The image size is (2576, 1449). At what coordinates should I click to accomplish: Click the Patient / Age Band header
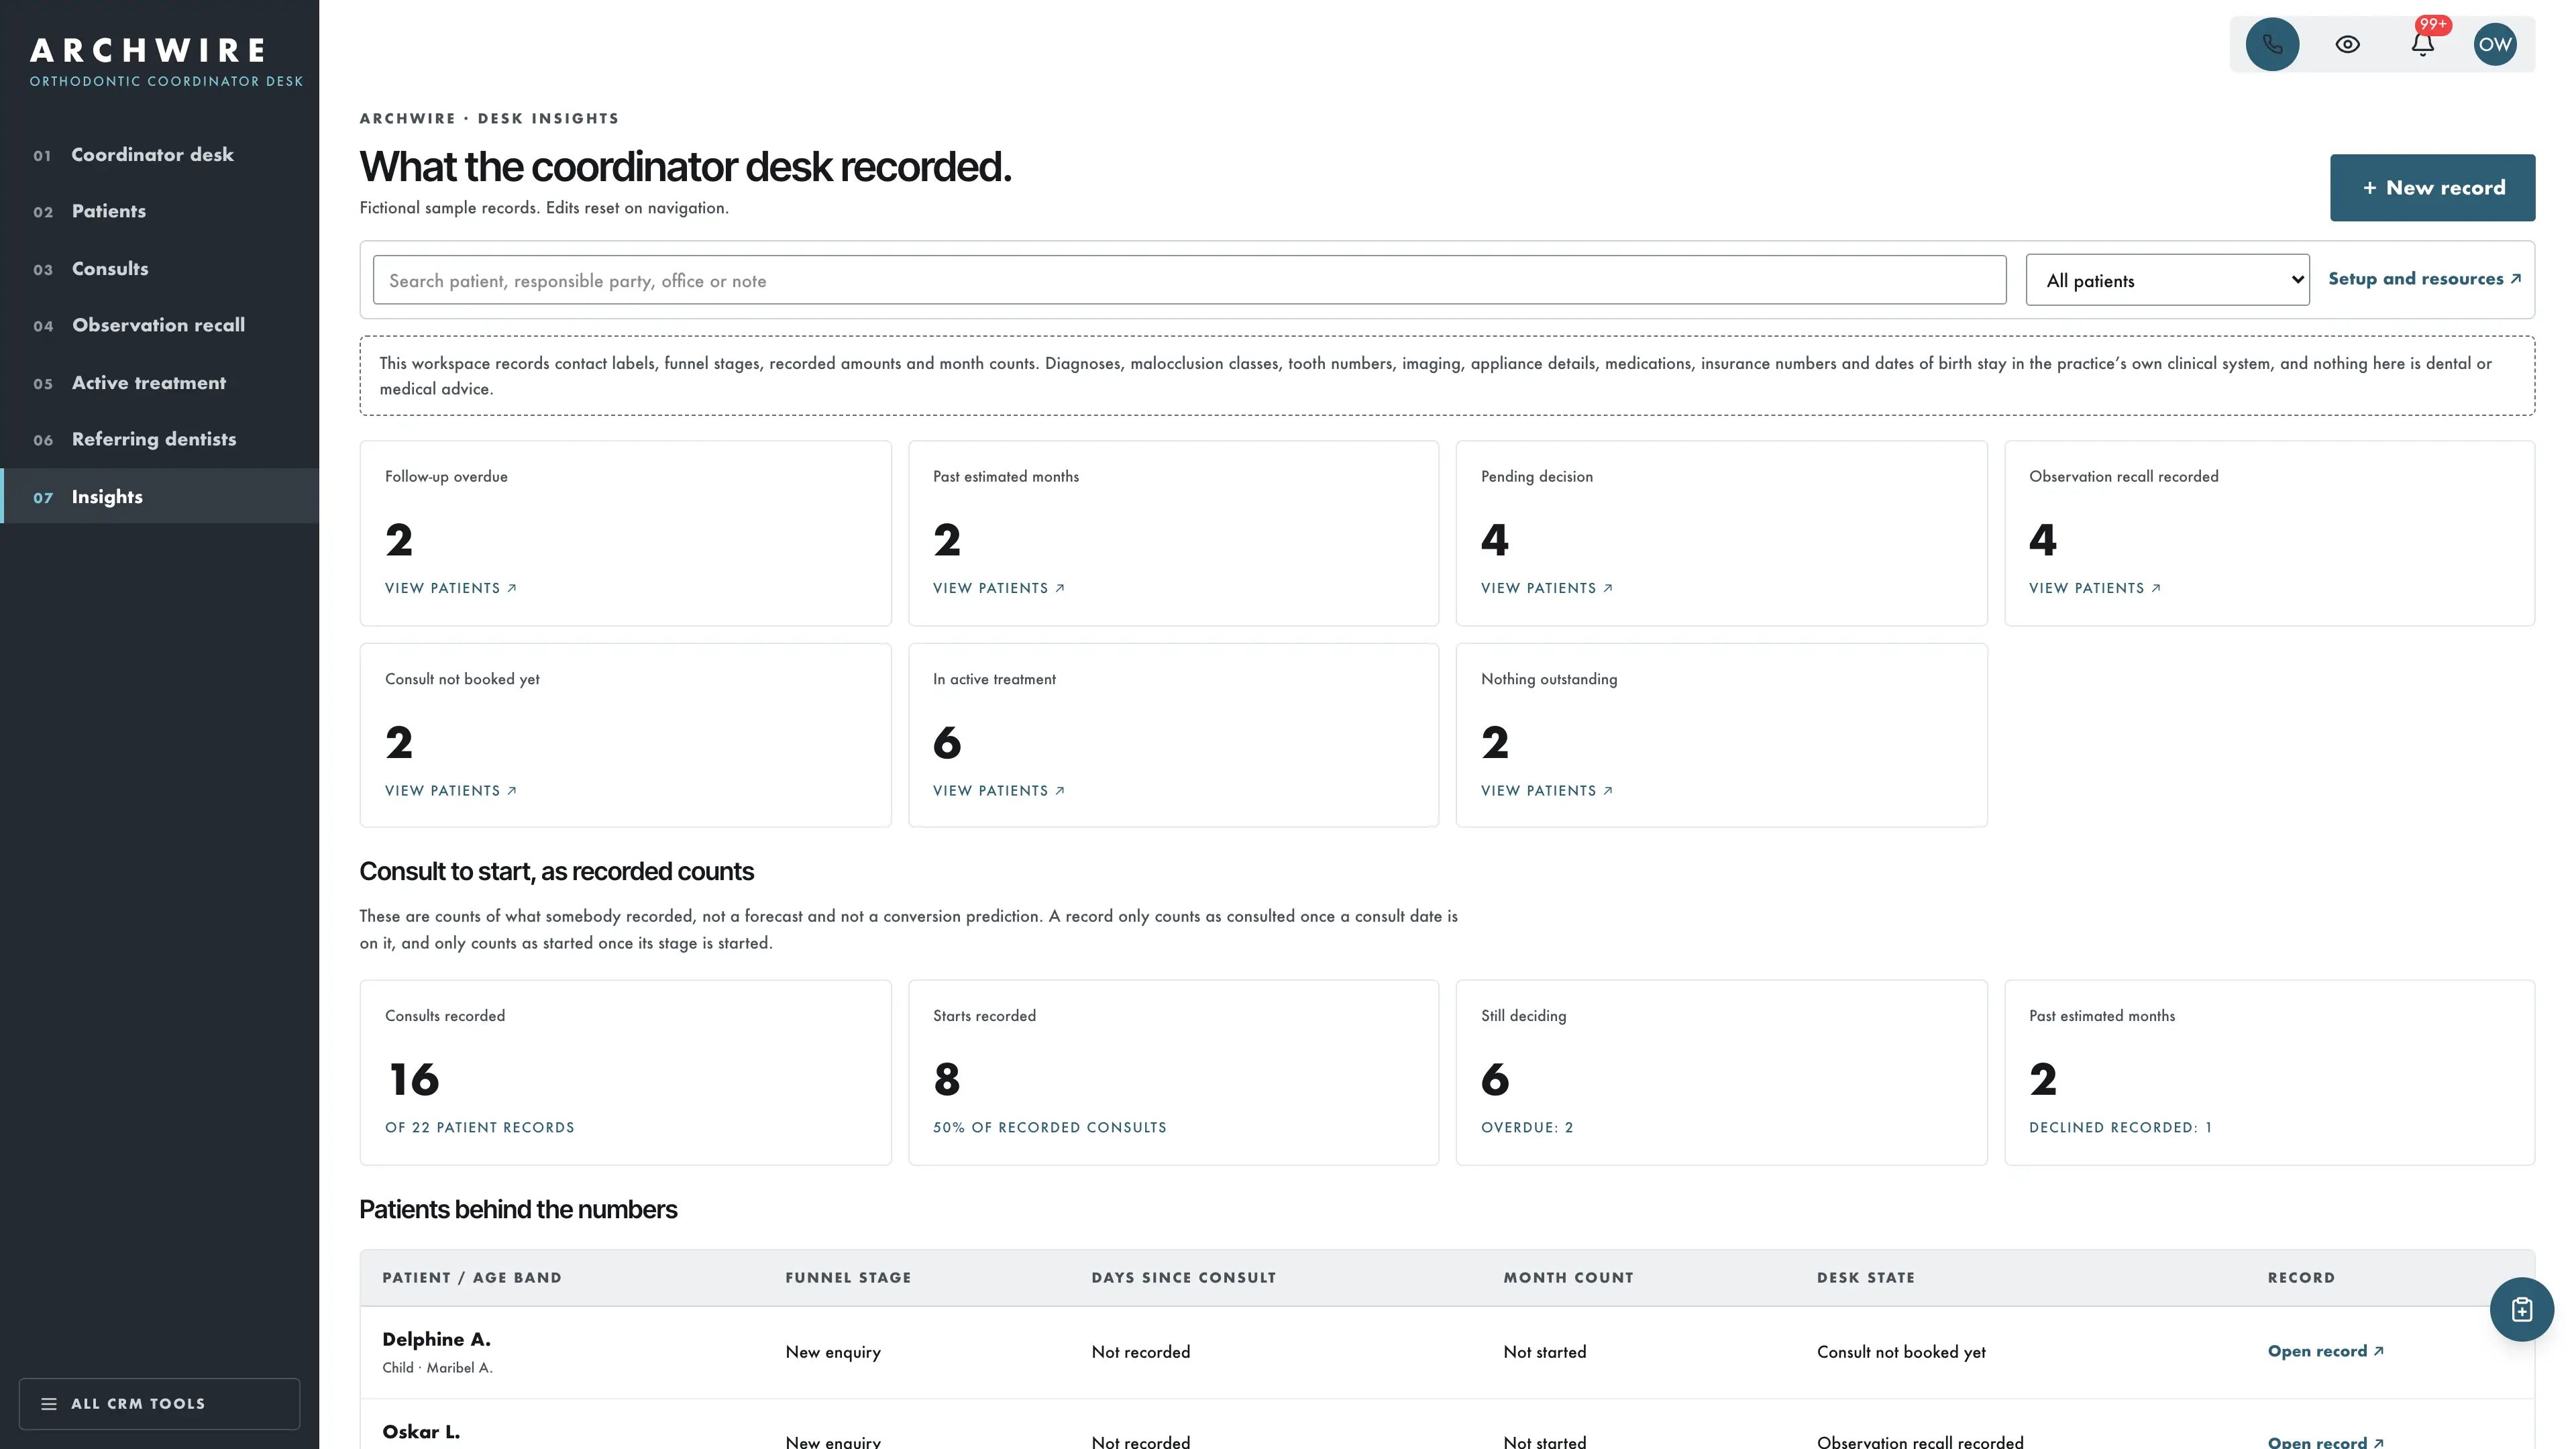pyautogui.click(x=472, y=1277)
